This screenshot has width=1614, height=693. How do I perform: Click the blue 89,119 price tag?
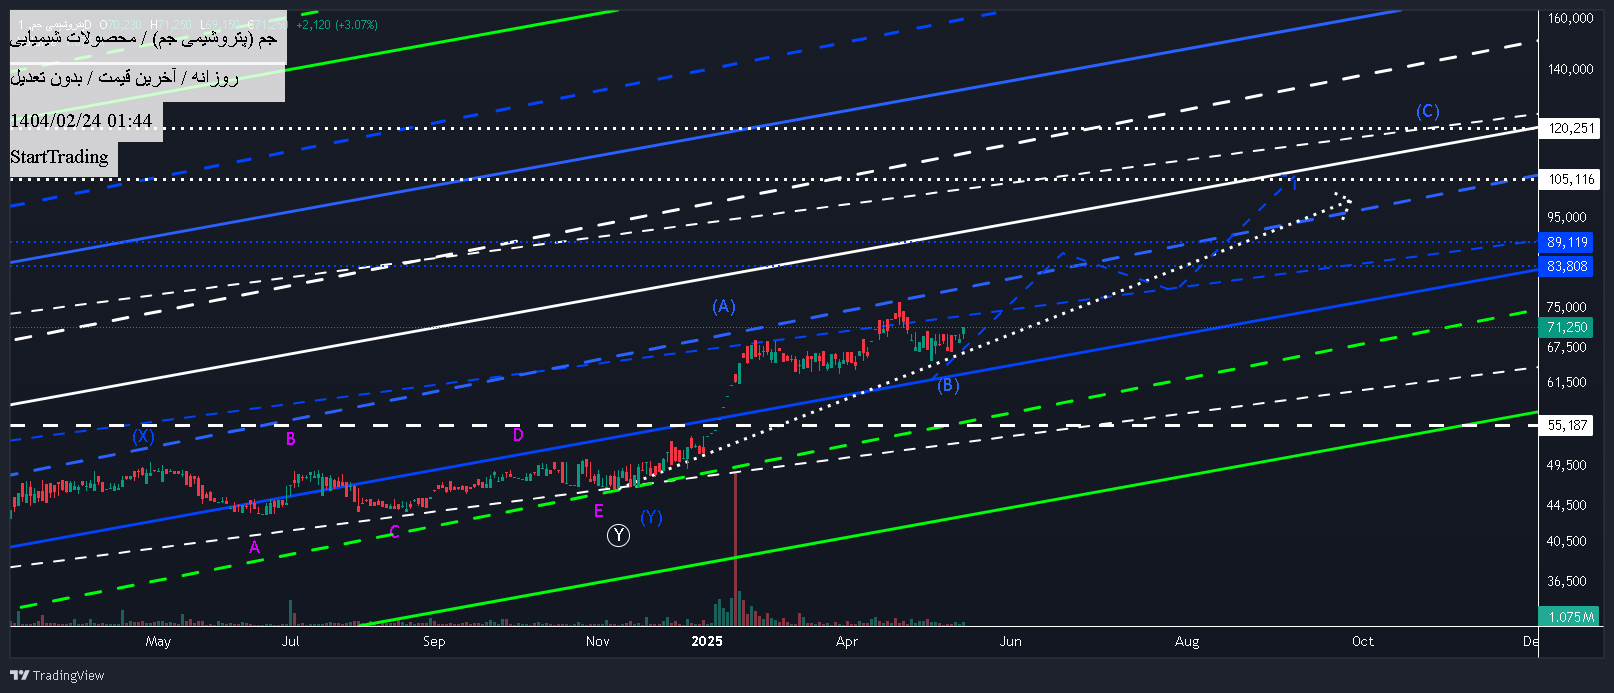1566,242
